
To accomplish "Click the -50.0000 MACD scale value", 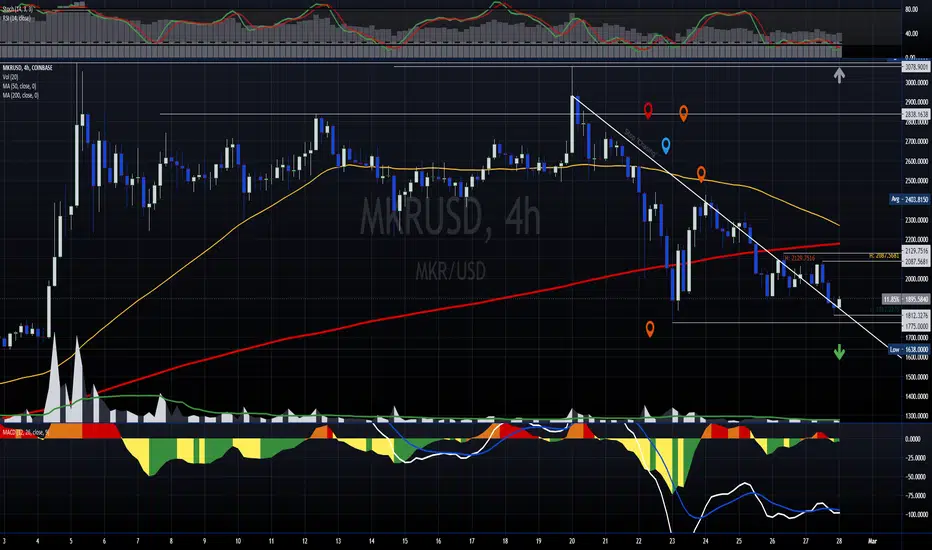I will pyautogui.click(x=917, y=477).
